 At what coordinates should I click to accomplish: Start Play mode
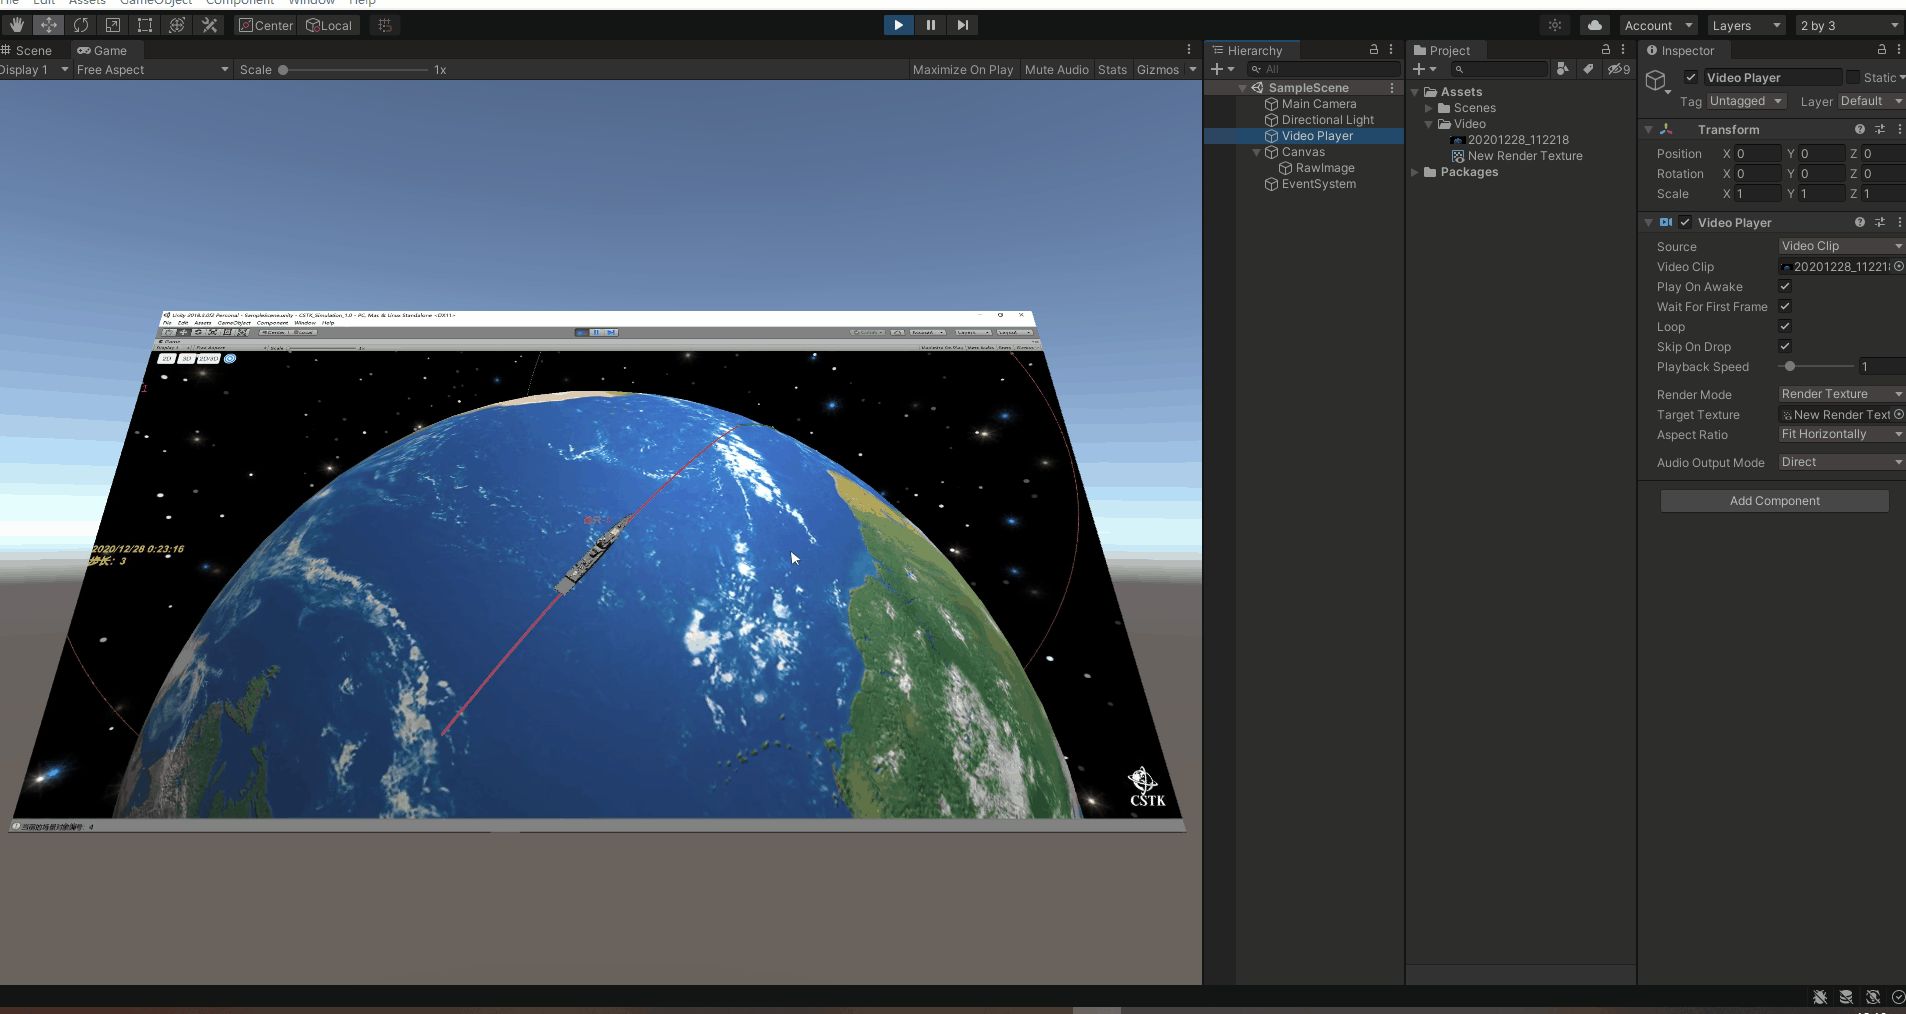coord(898,25)
